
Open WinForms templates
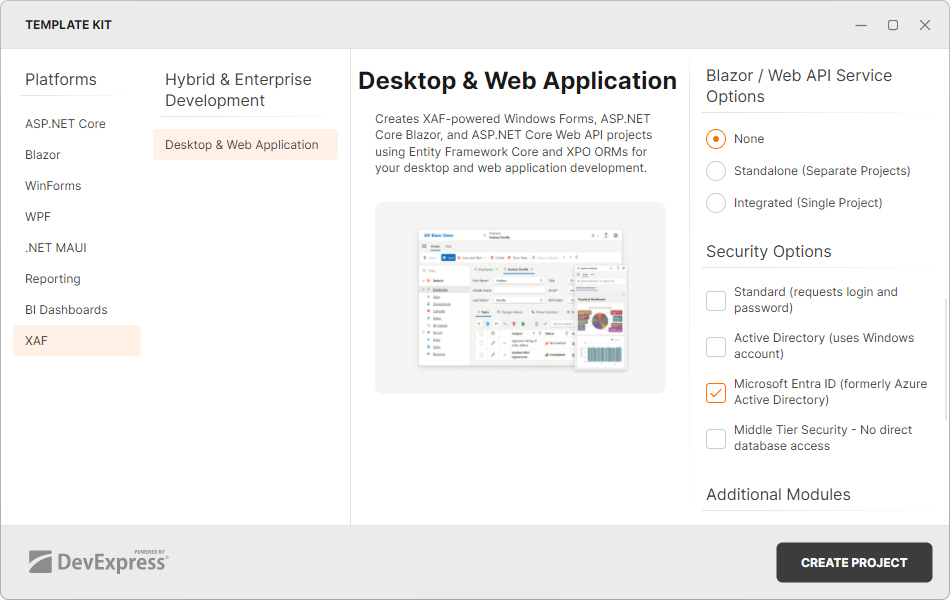point(53,185)
